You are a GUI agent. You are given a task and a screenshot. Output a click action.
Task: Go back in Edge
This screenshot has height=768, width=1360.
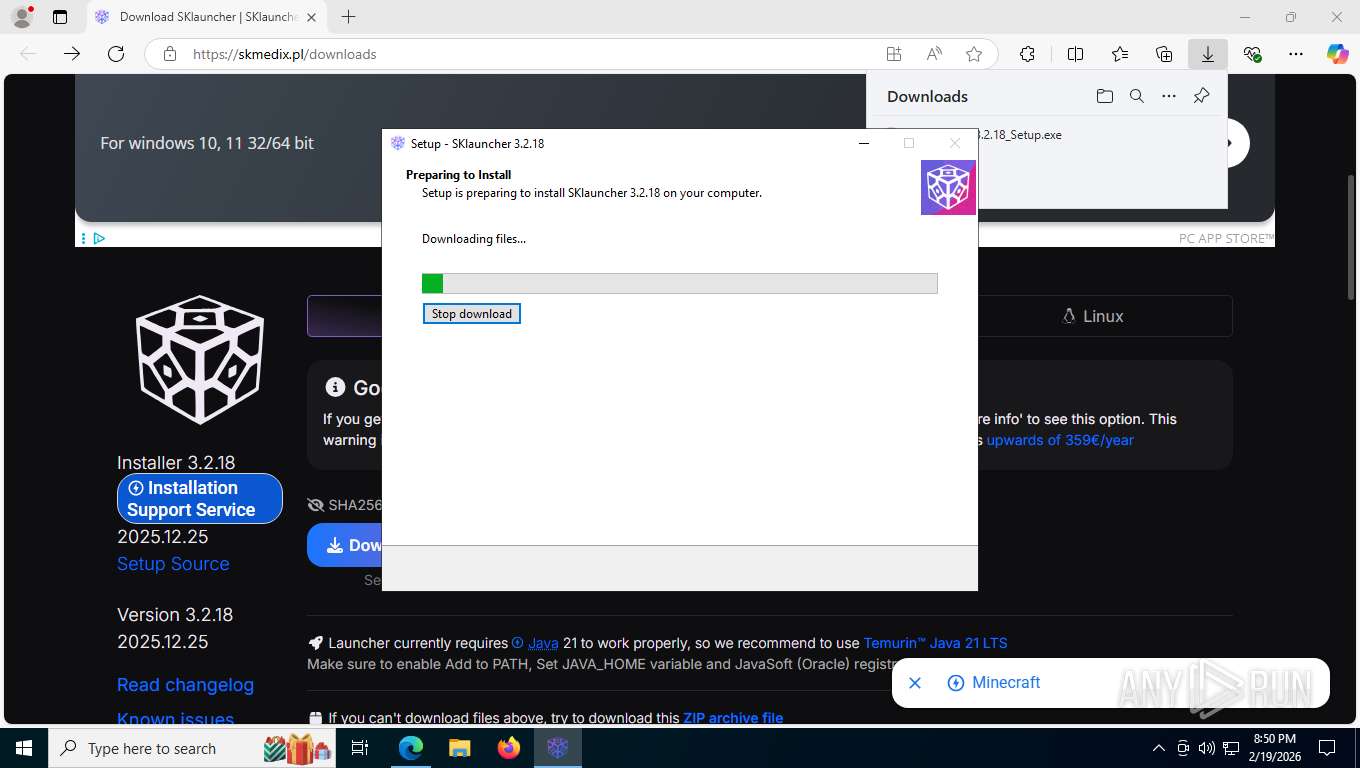28,54
